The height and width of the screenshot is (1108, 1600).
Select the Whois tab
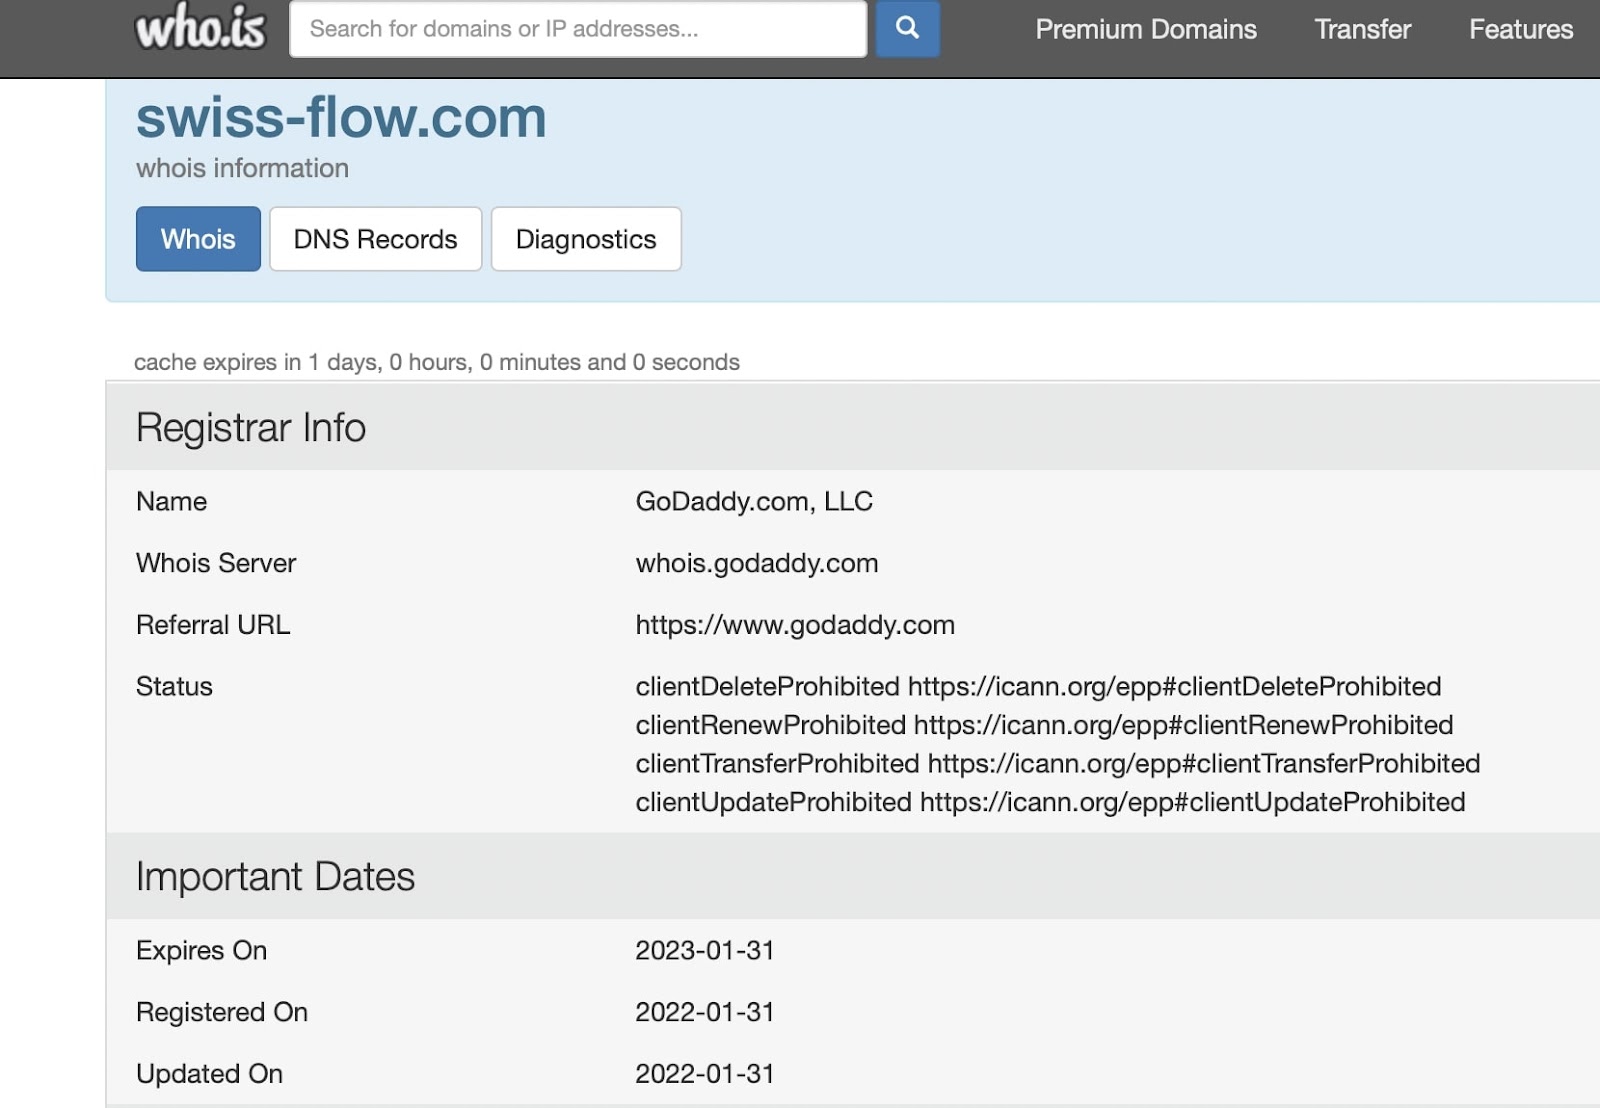tap(198, 239)
